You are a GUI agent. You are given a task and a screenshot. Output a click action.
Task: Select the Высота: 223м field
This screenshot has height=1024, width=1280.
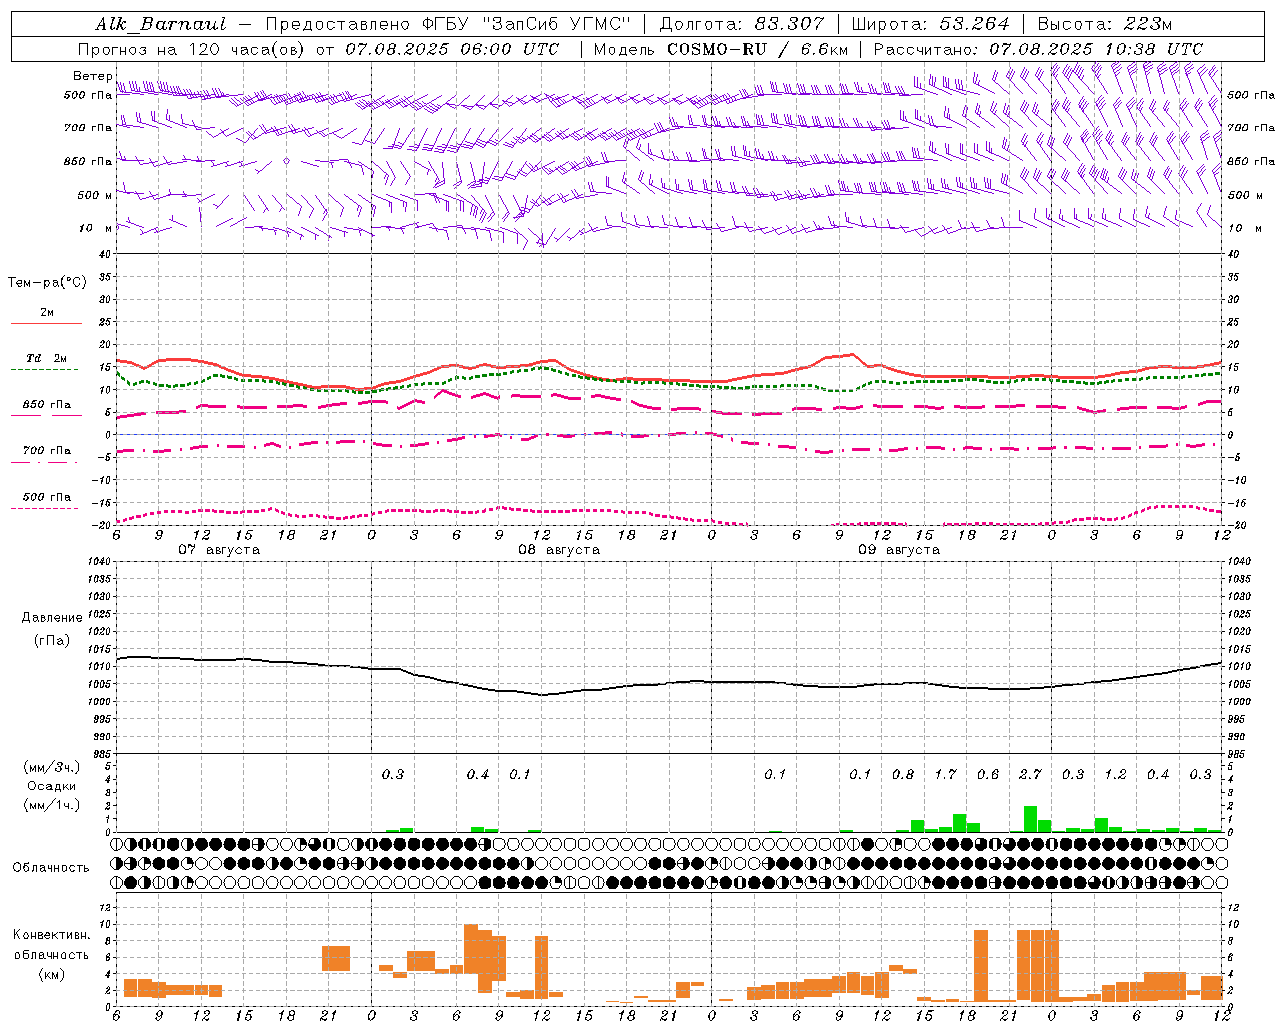pos(1104,24)
